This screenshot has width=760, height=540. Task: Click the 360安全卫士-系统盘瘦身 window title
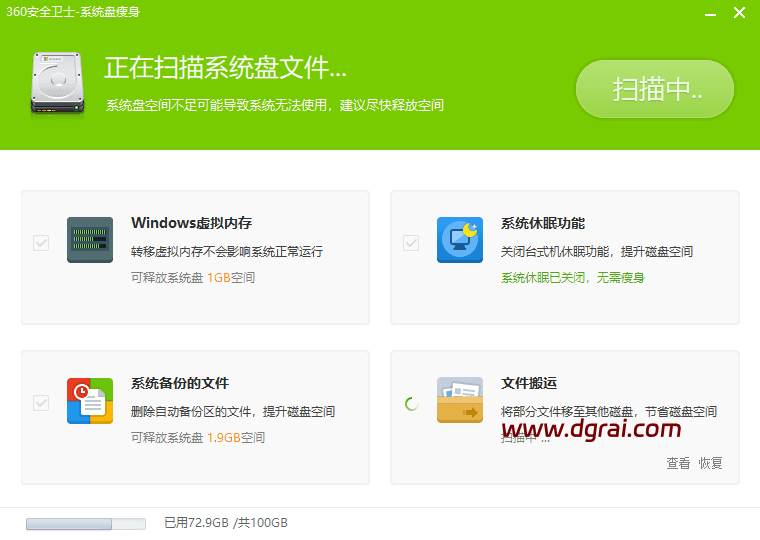(73, 12)
